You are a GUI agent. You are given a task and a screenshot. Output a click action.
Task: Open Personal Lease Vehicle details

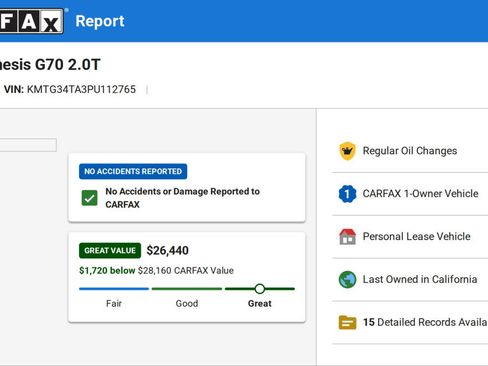pos(410,237)
